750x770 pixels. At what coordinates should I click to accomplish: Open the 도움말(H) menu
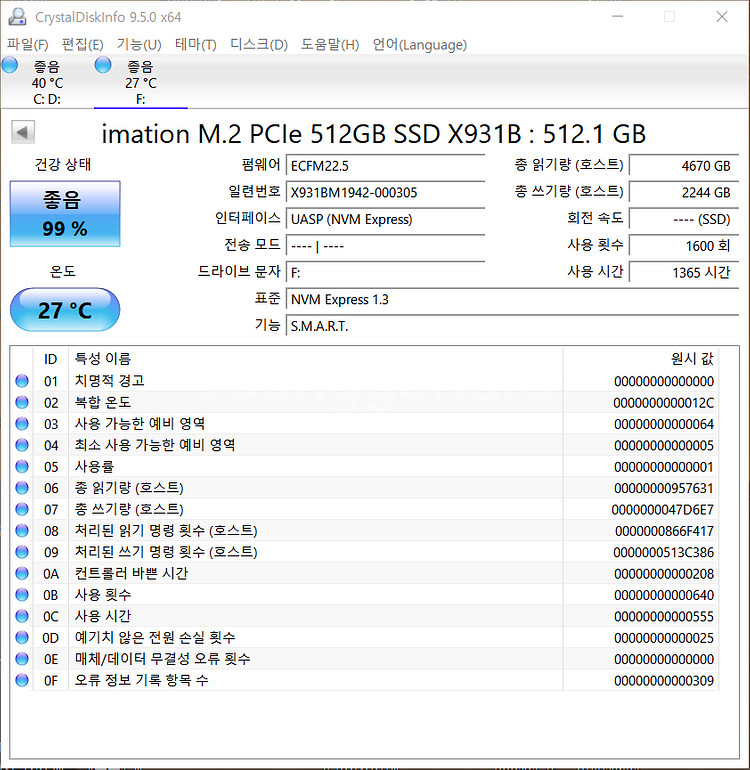click(330, 45)
